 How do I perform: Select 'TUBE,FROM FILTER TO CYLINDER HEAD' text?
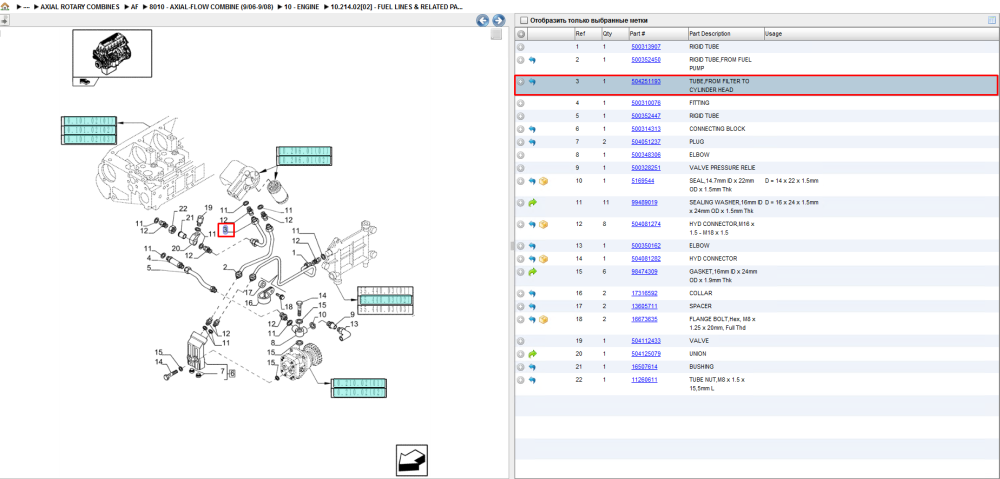719,86
